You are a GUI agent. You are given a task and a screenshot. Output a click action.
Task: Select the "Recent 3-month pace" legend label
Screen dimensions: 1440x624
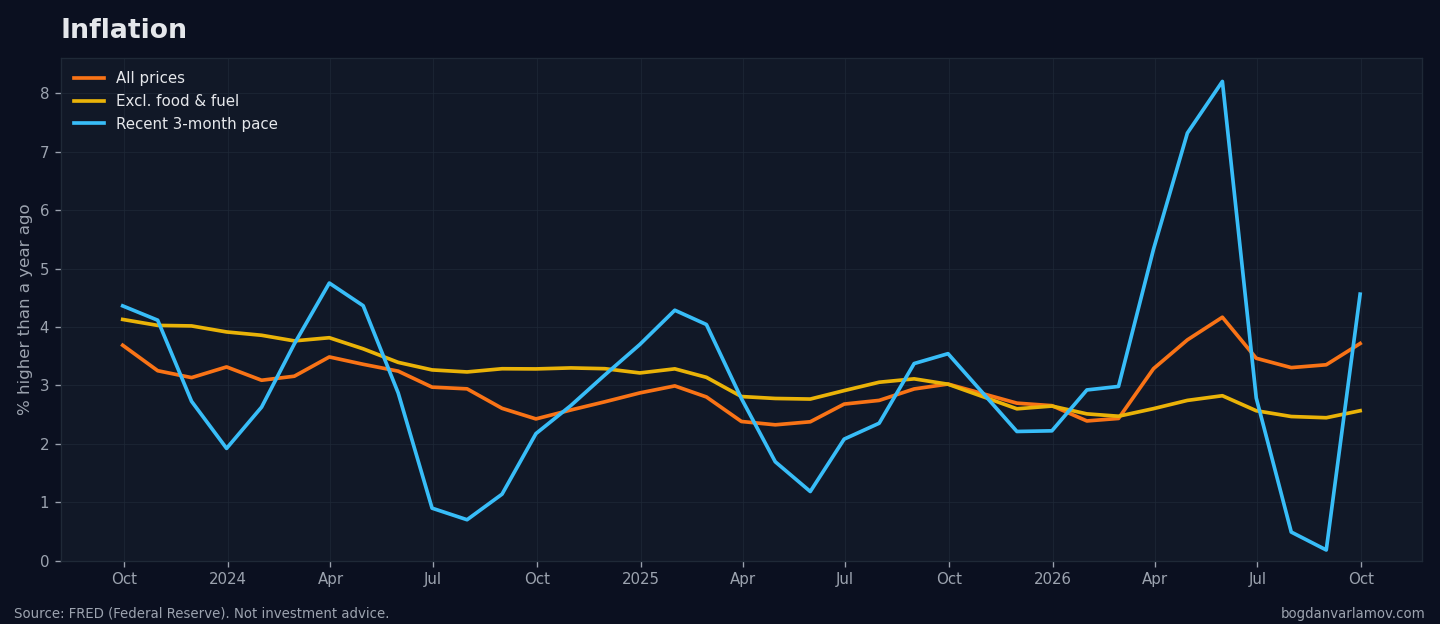(x=197, y=124)
